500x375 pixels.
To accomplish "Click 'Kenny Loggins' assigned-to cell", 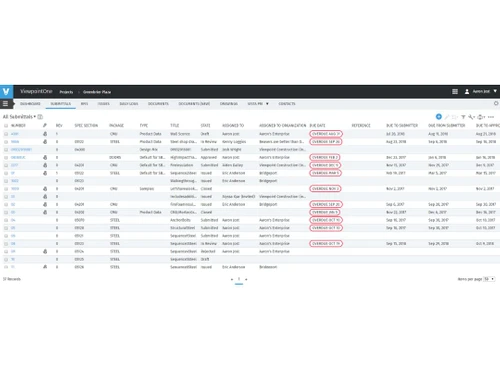I will [x=234, y=142].
